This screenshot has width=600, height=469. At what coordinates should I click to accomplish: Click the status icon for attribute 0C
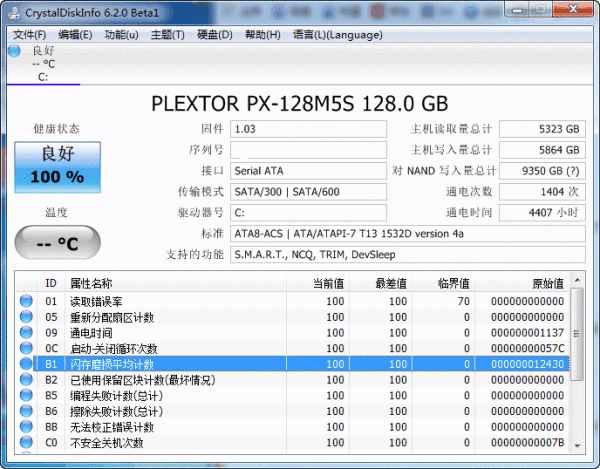tap(26, 348)
